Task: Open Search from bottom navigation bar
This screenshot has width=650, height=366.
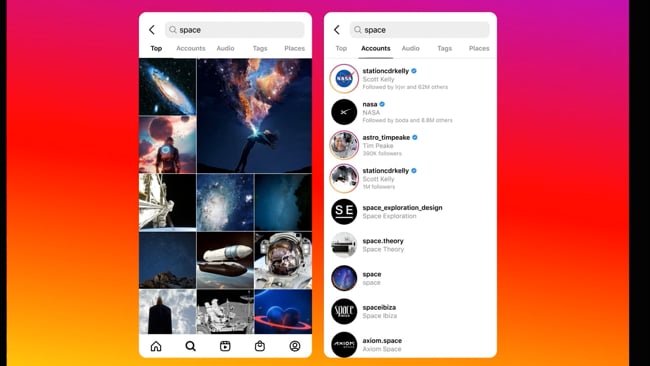Action: (x=190, y=346)
